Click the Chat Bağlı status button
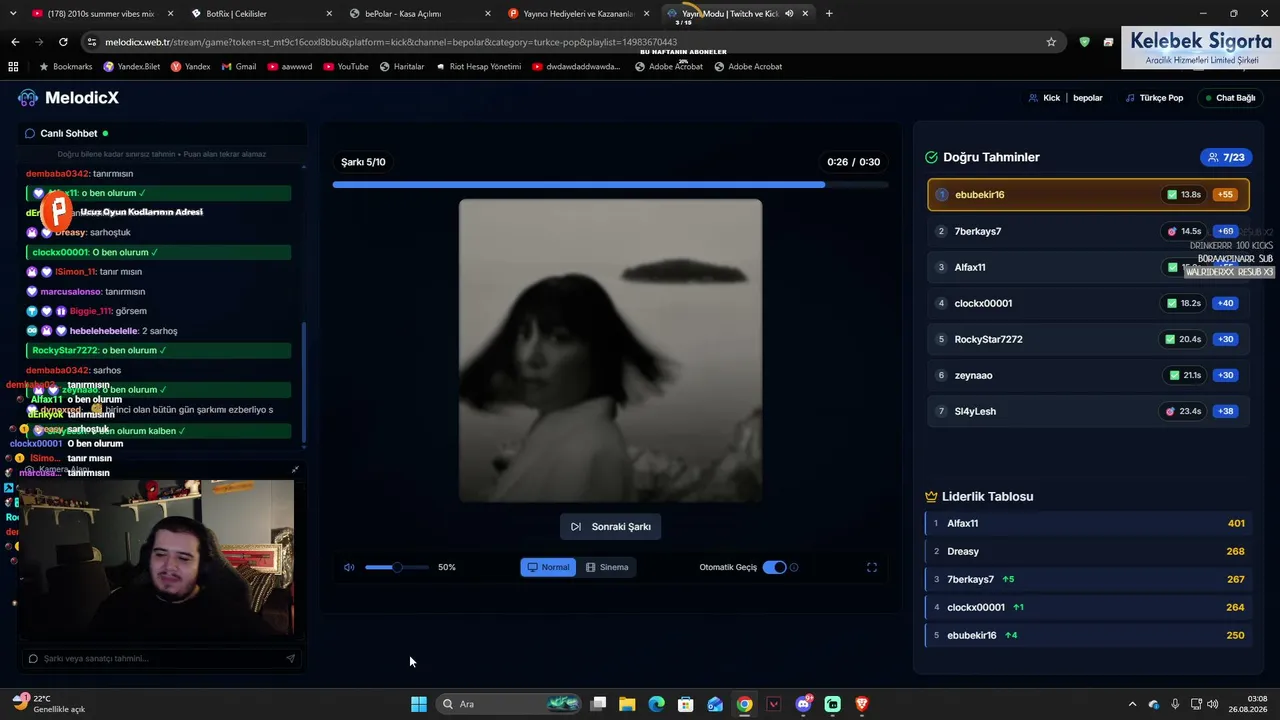Screen dimensions: 1280x720 pyautogui.click(x=1230, y=98)
